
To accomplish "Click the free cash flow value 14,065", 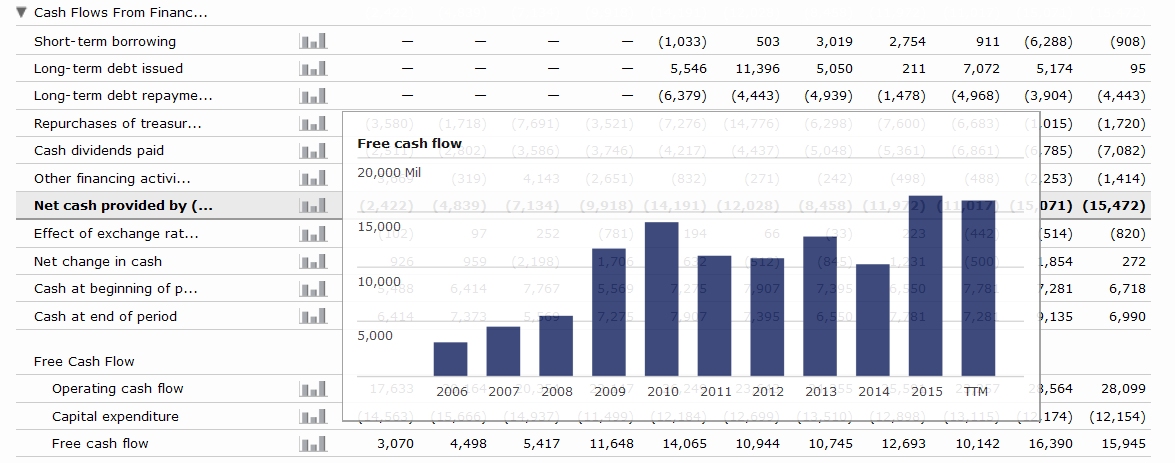I will pyautogui.click(x=684, y=444).
